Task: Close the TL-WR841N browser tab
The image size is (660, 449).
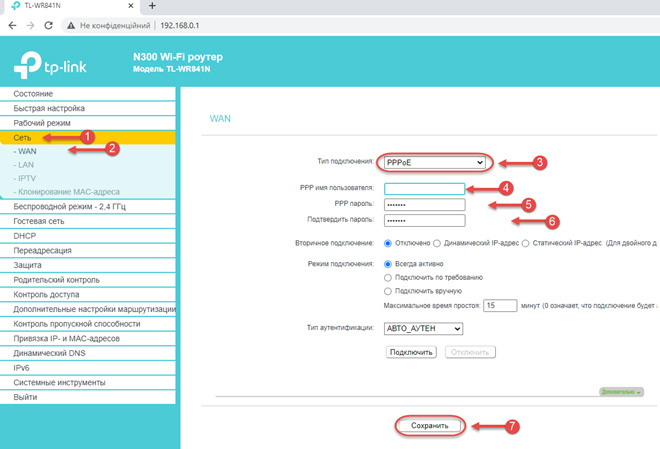Action: pyautogui.click(x=132, y=6)
